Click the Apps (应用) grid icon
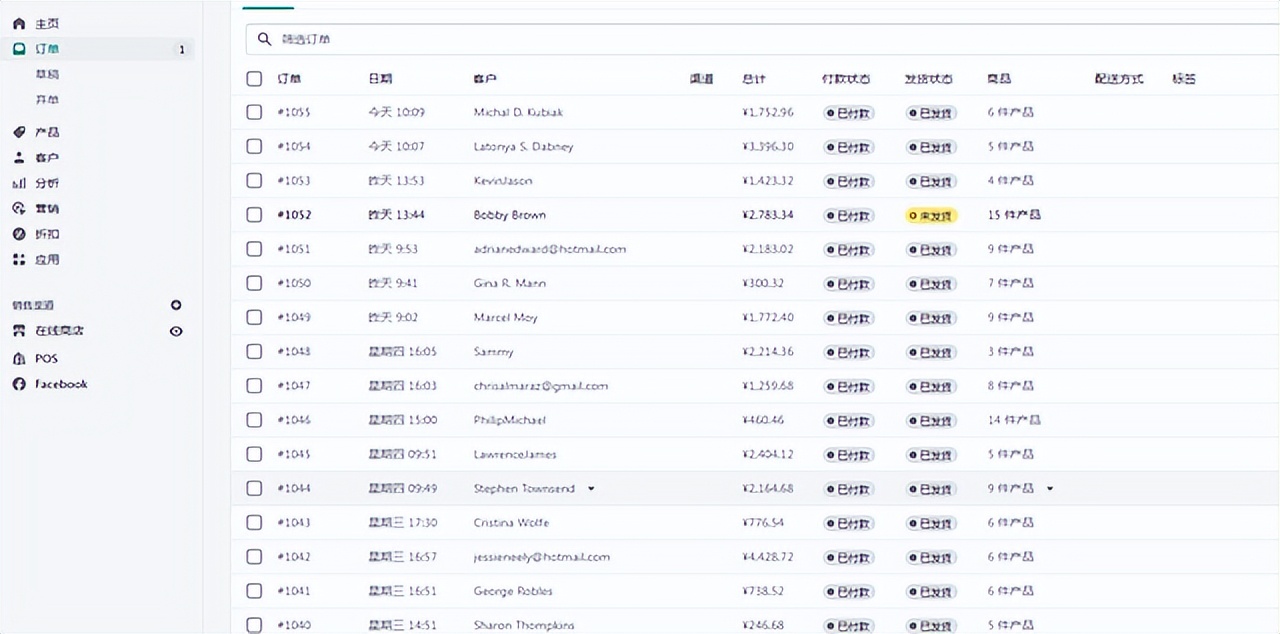 point(19,260)
